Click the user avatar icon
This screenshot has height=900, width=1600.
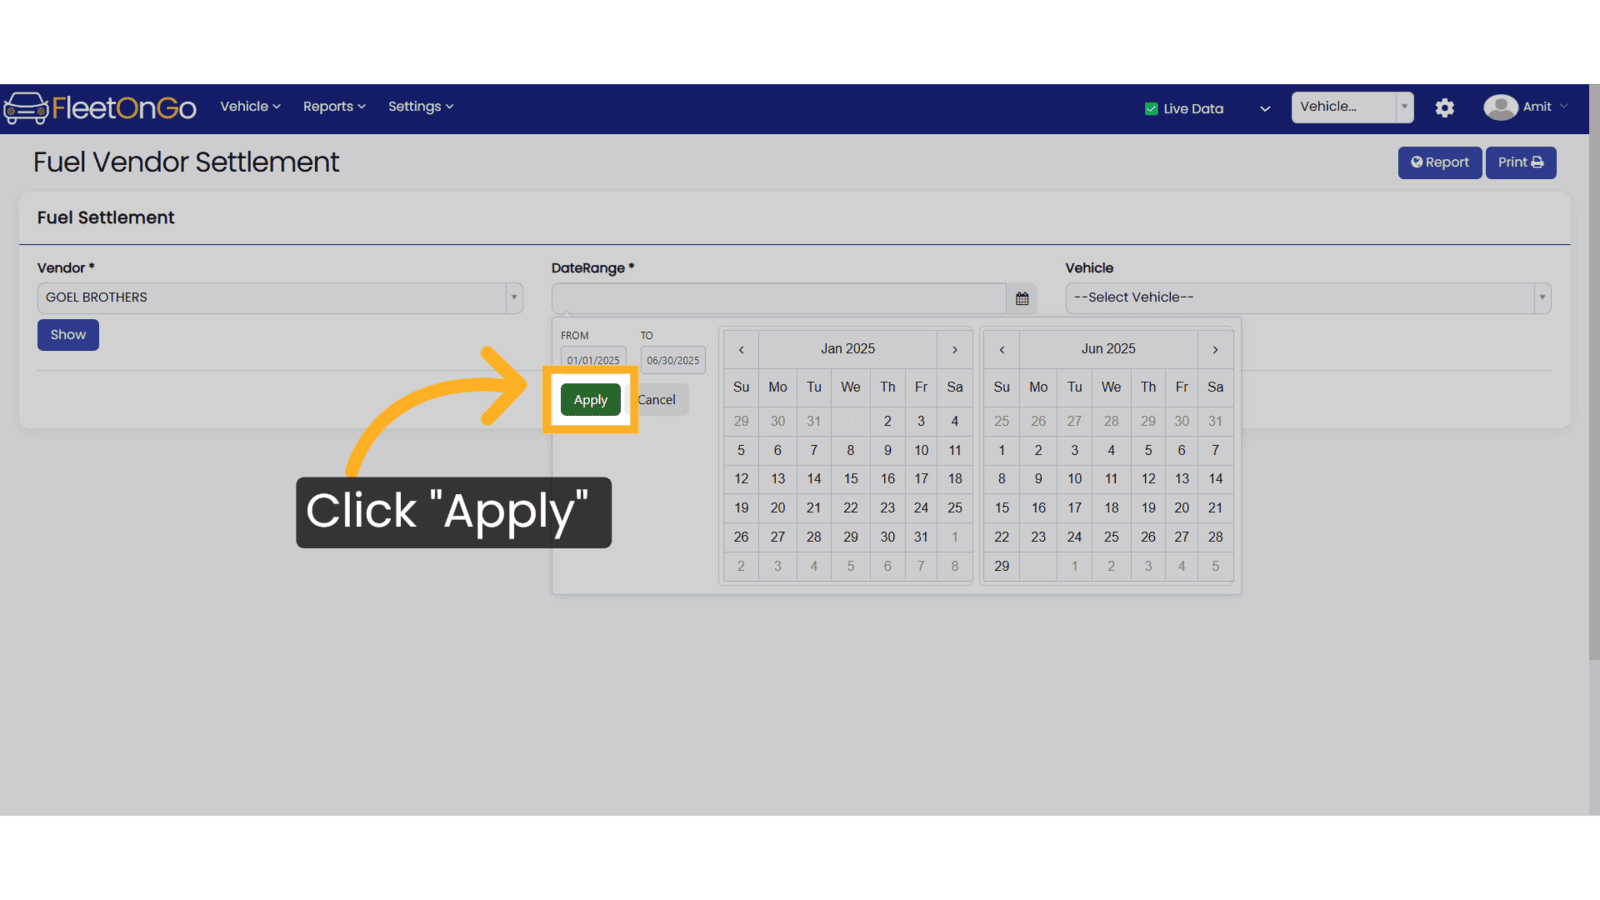click(x=1500, y=107)
